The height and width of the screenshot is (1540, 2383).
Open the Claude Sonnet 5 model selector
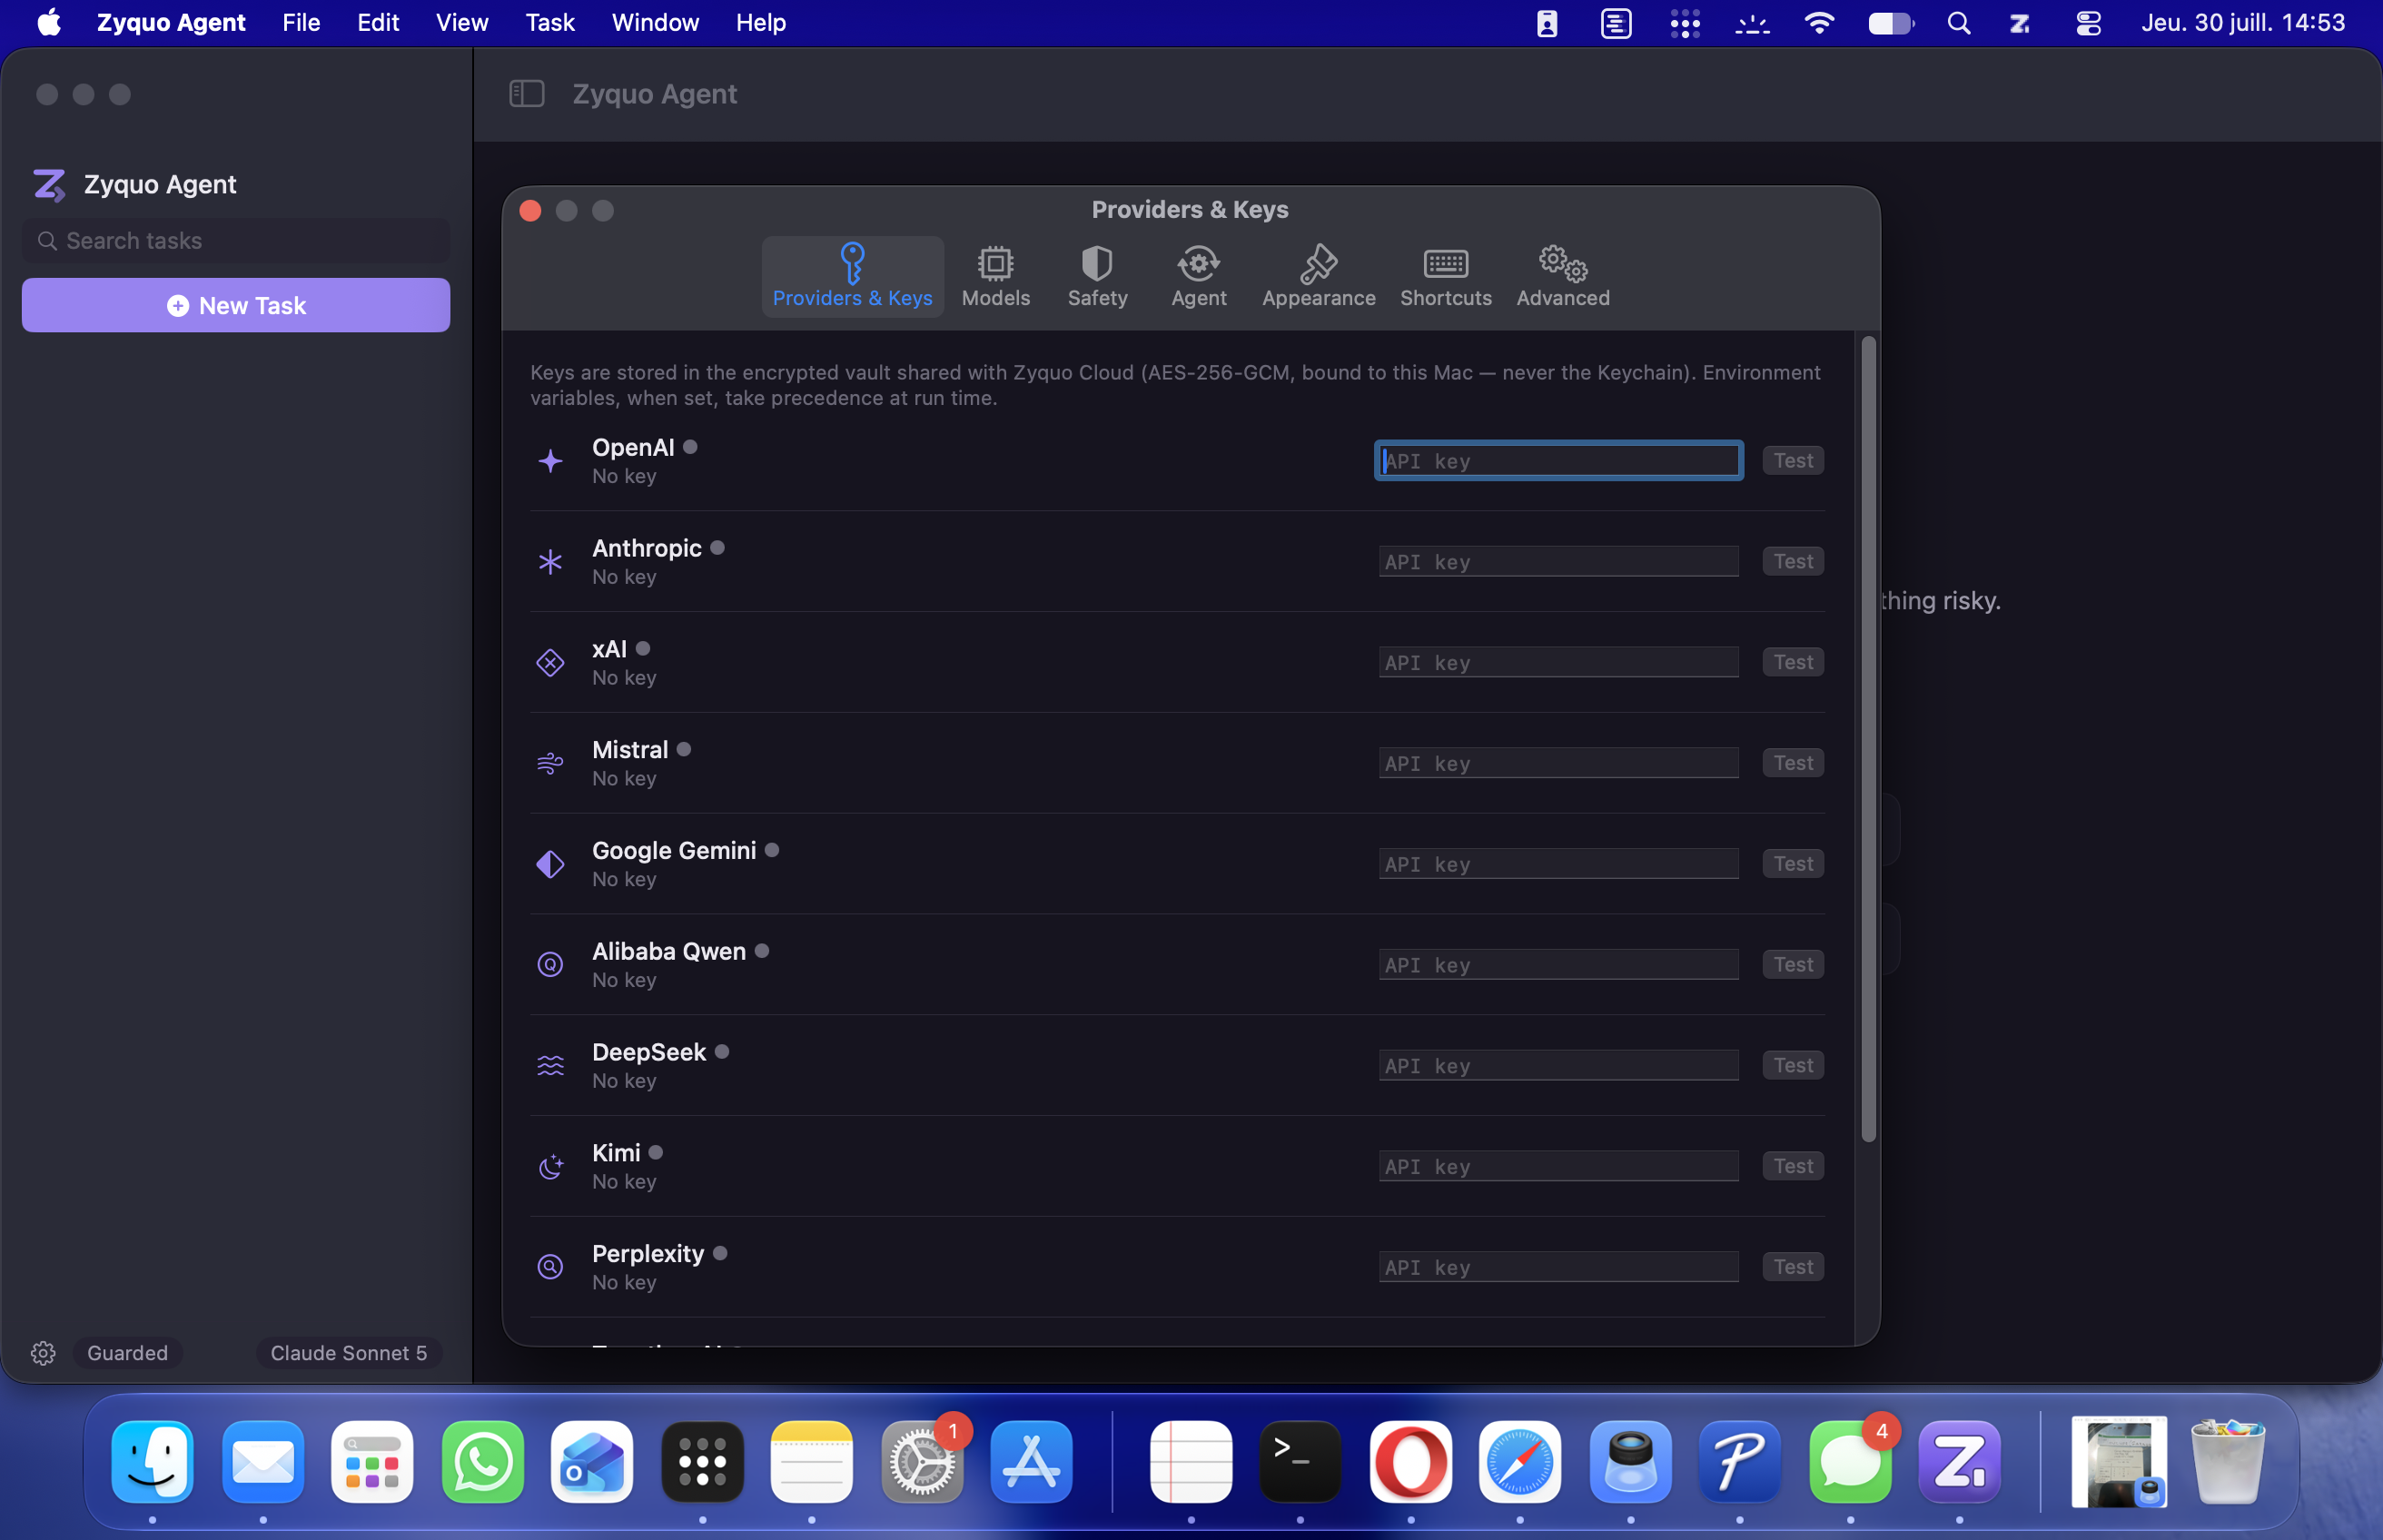[348, 1353]
